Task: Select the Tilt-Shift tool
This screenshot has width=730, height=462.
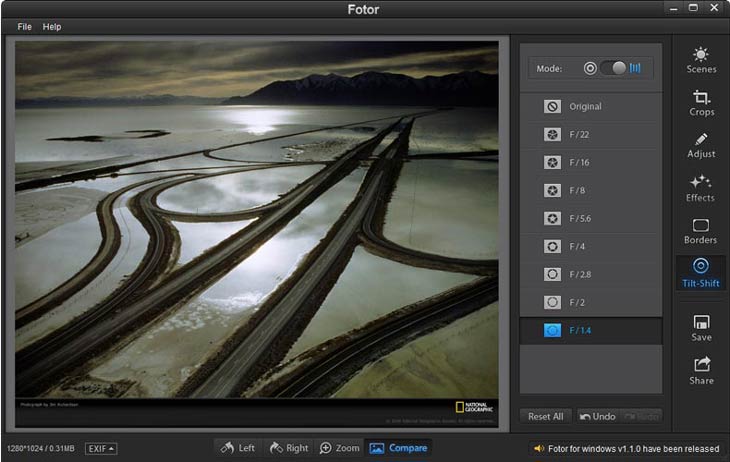Action: (x=701, y=273)
